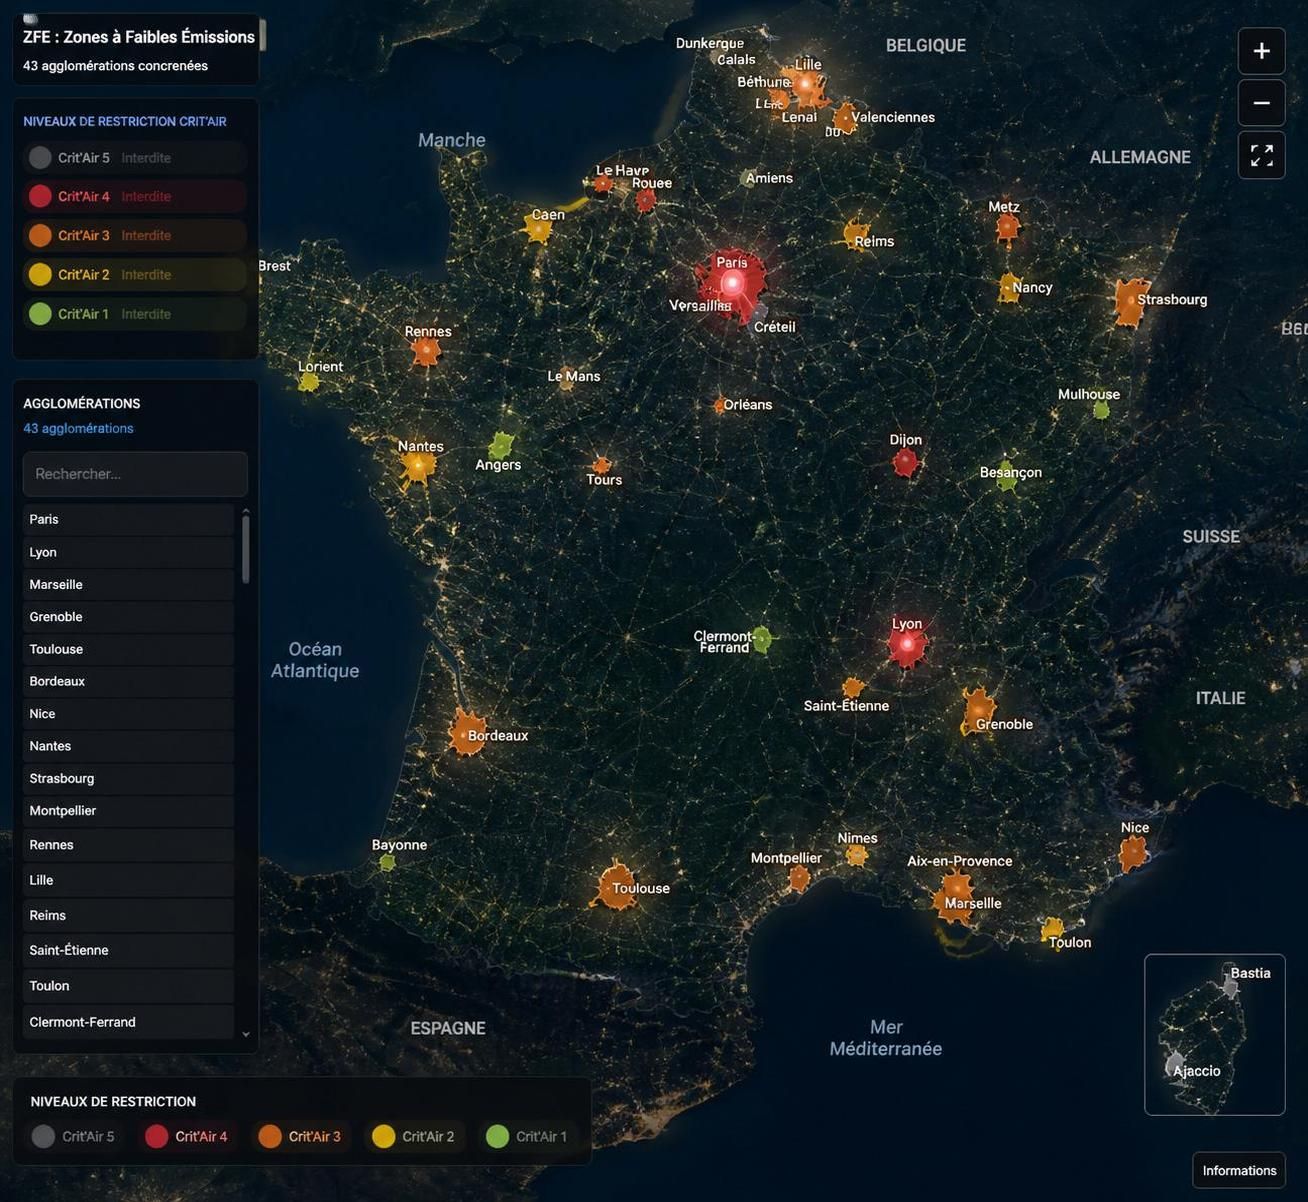Click the green Bayonne zone marker

387,862
